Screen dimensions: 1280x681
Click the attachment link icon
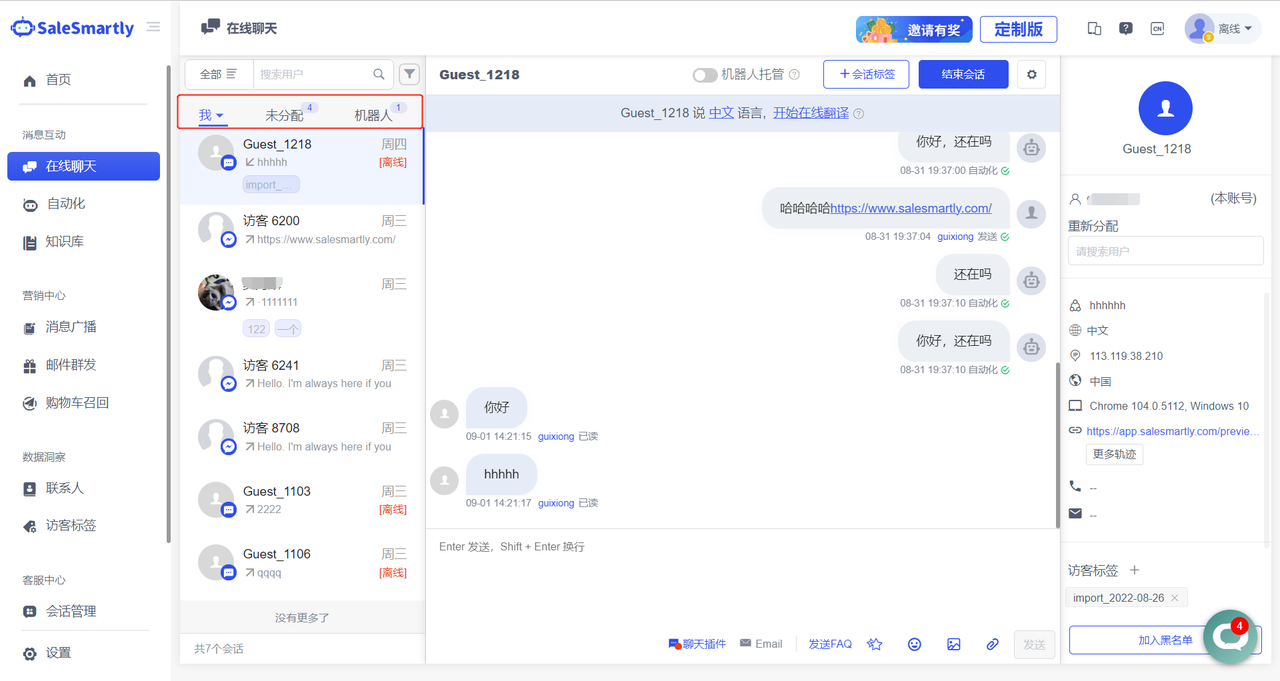coord(992,644)
